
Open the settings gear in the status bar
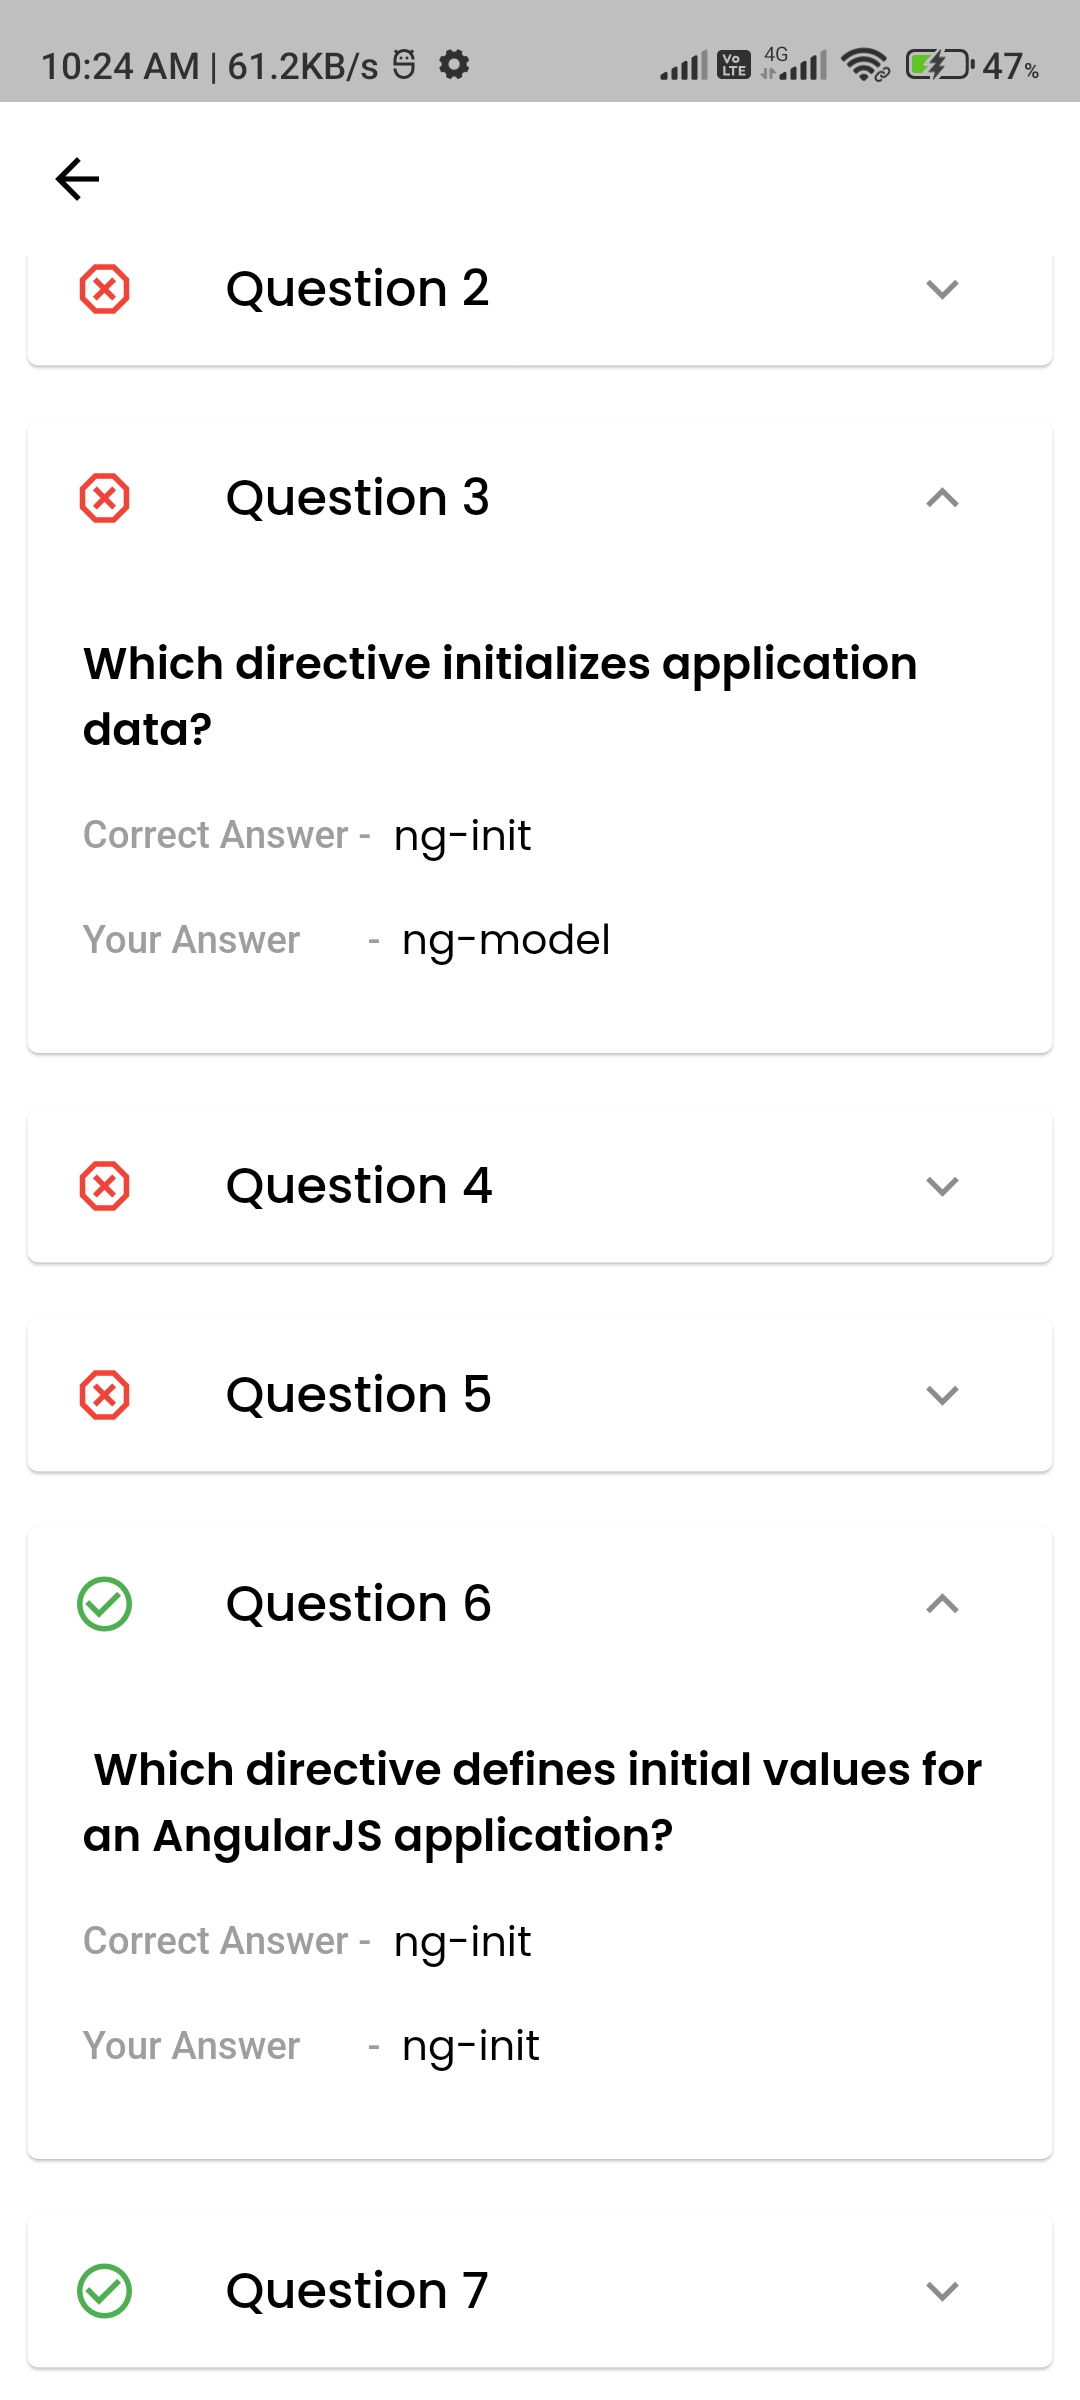[x=453, y=65]
